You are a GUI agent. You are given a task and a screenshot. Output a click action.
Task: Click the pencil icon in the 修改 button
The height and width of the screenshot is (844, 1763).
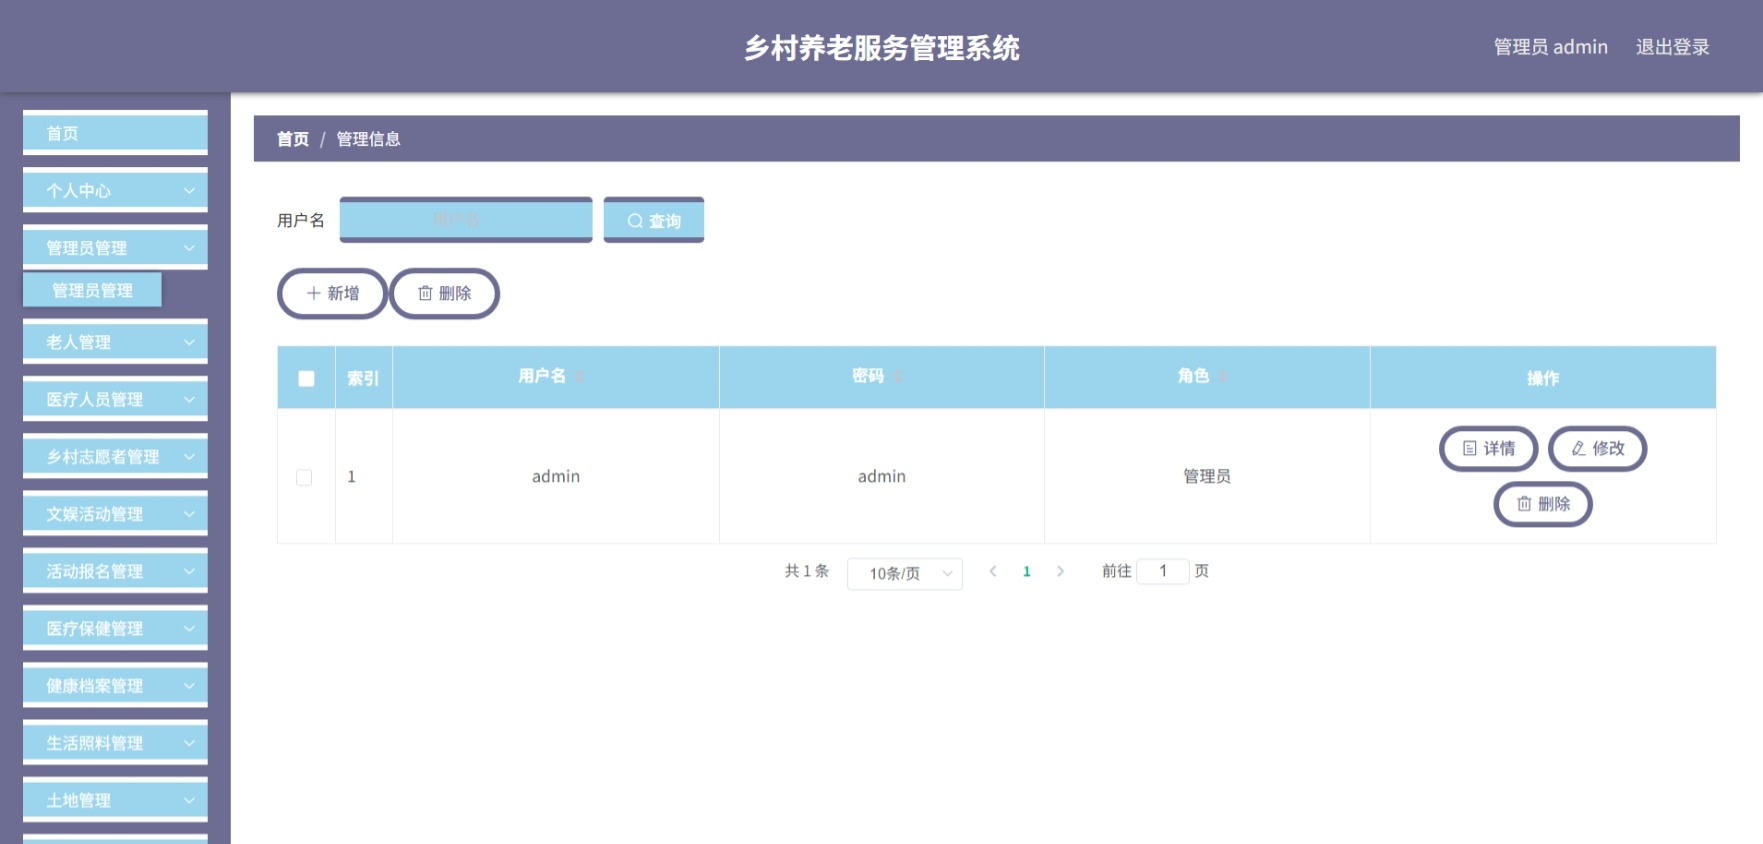point(1579,448)
